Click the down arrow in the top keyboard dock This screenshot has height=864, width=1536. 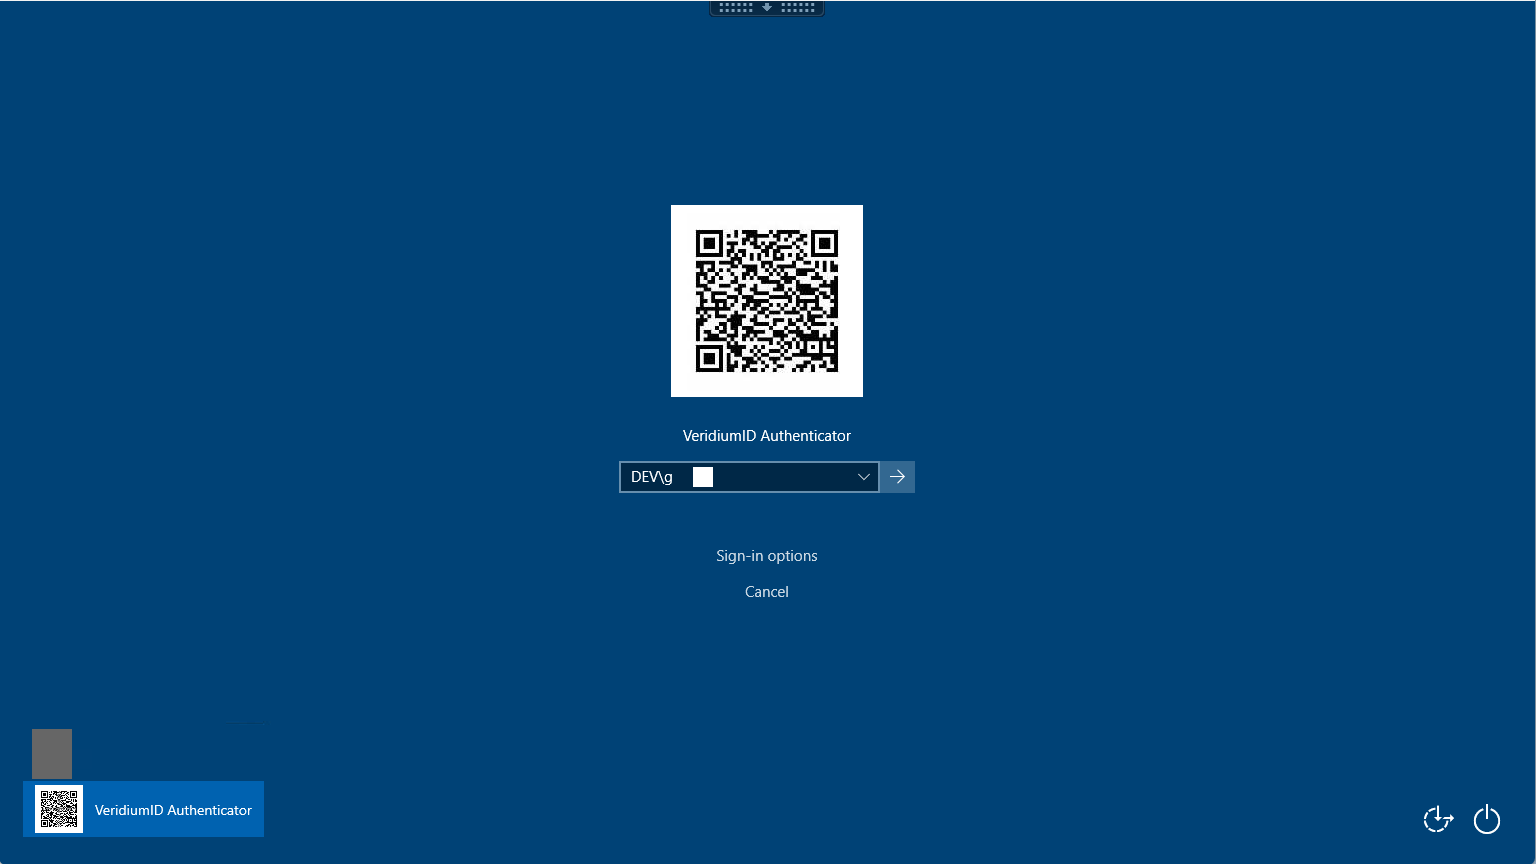tap(766, 8)
